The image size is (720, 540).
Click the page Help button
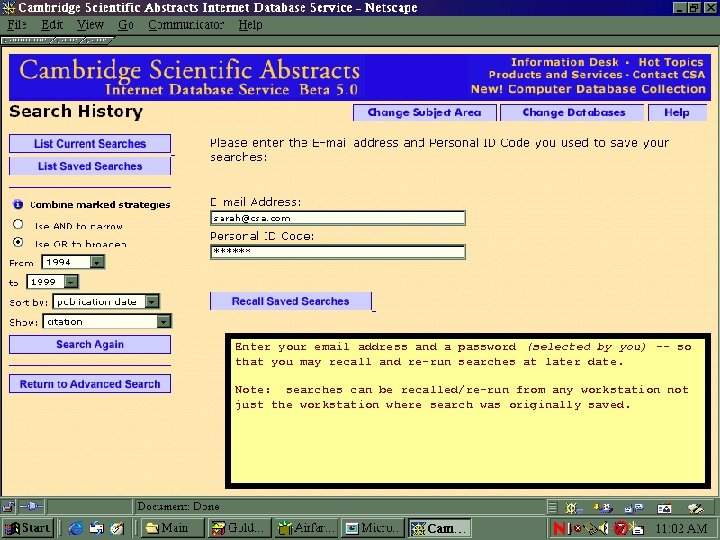point(677,112)
